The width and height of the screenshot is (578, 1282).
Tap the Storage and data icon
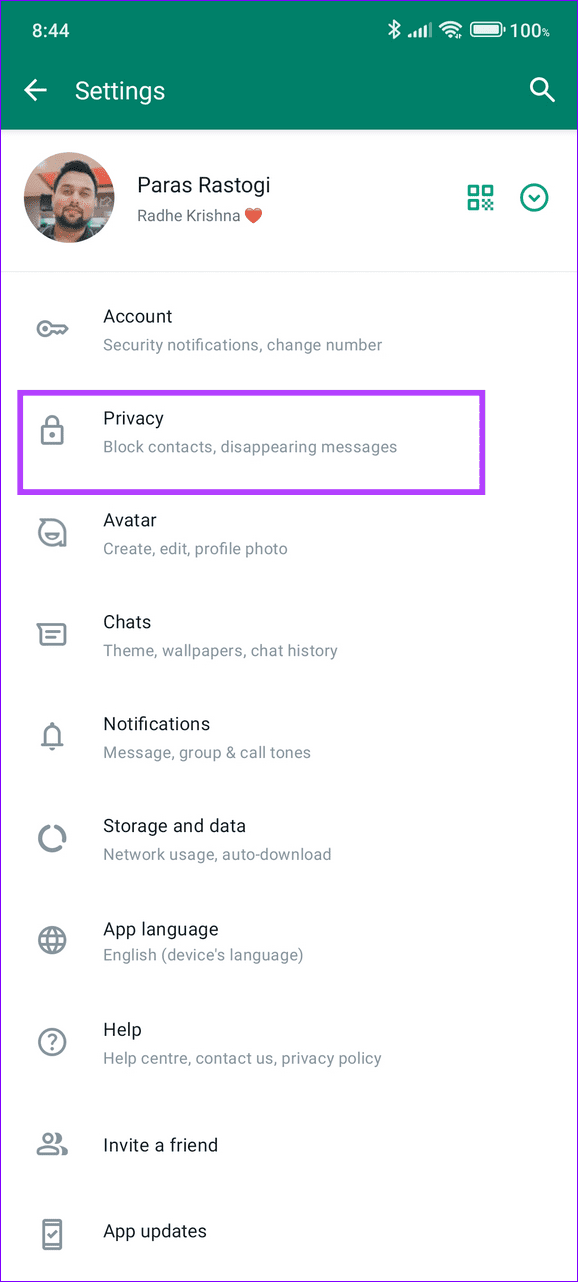pyautogui.click(x=52, y=838)
